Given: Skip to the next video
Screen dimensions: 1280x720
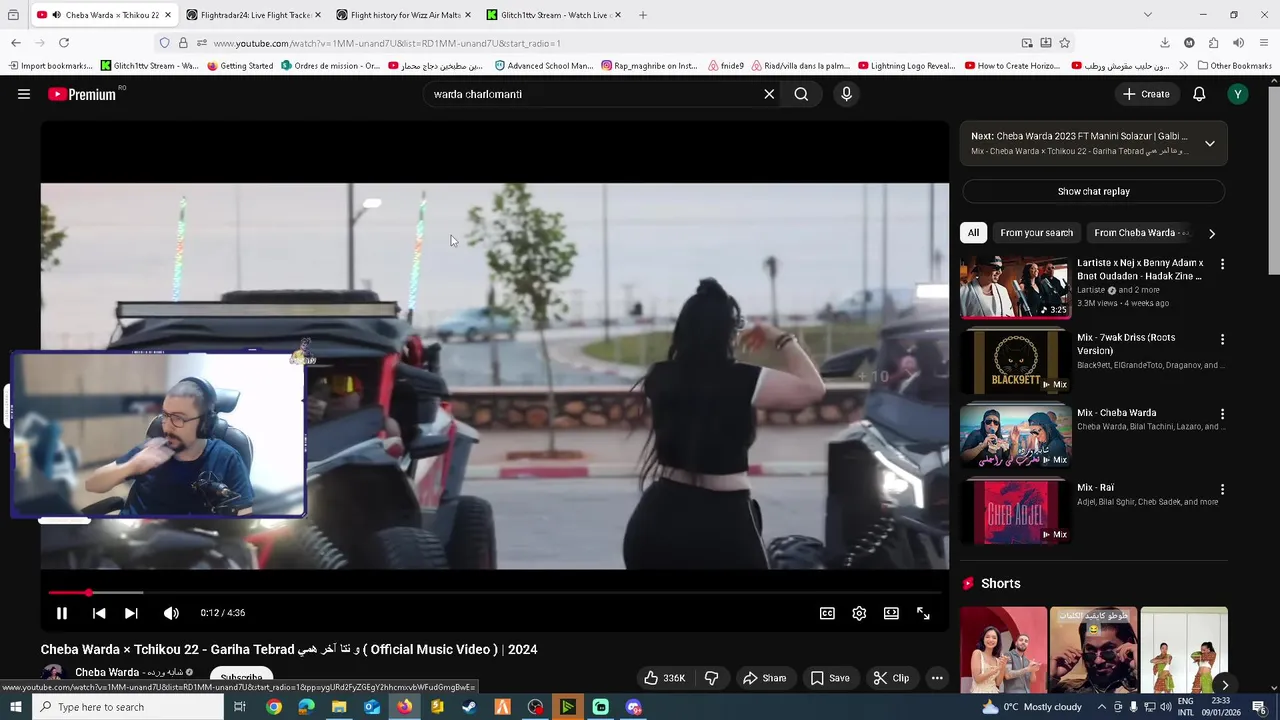Looking at the screenshot, I should tap(131, 613).
